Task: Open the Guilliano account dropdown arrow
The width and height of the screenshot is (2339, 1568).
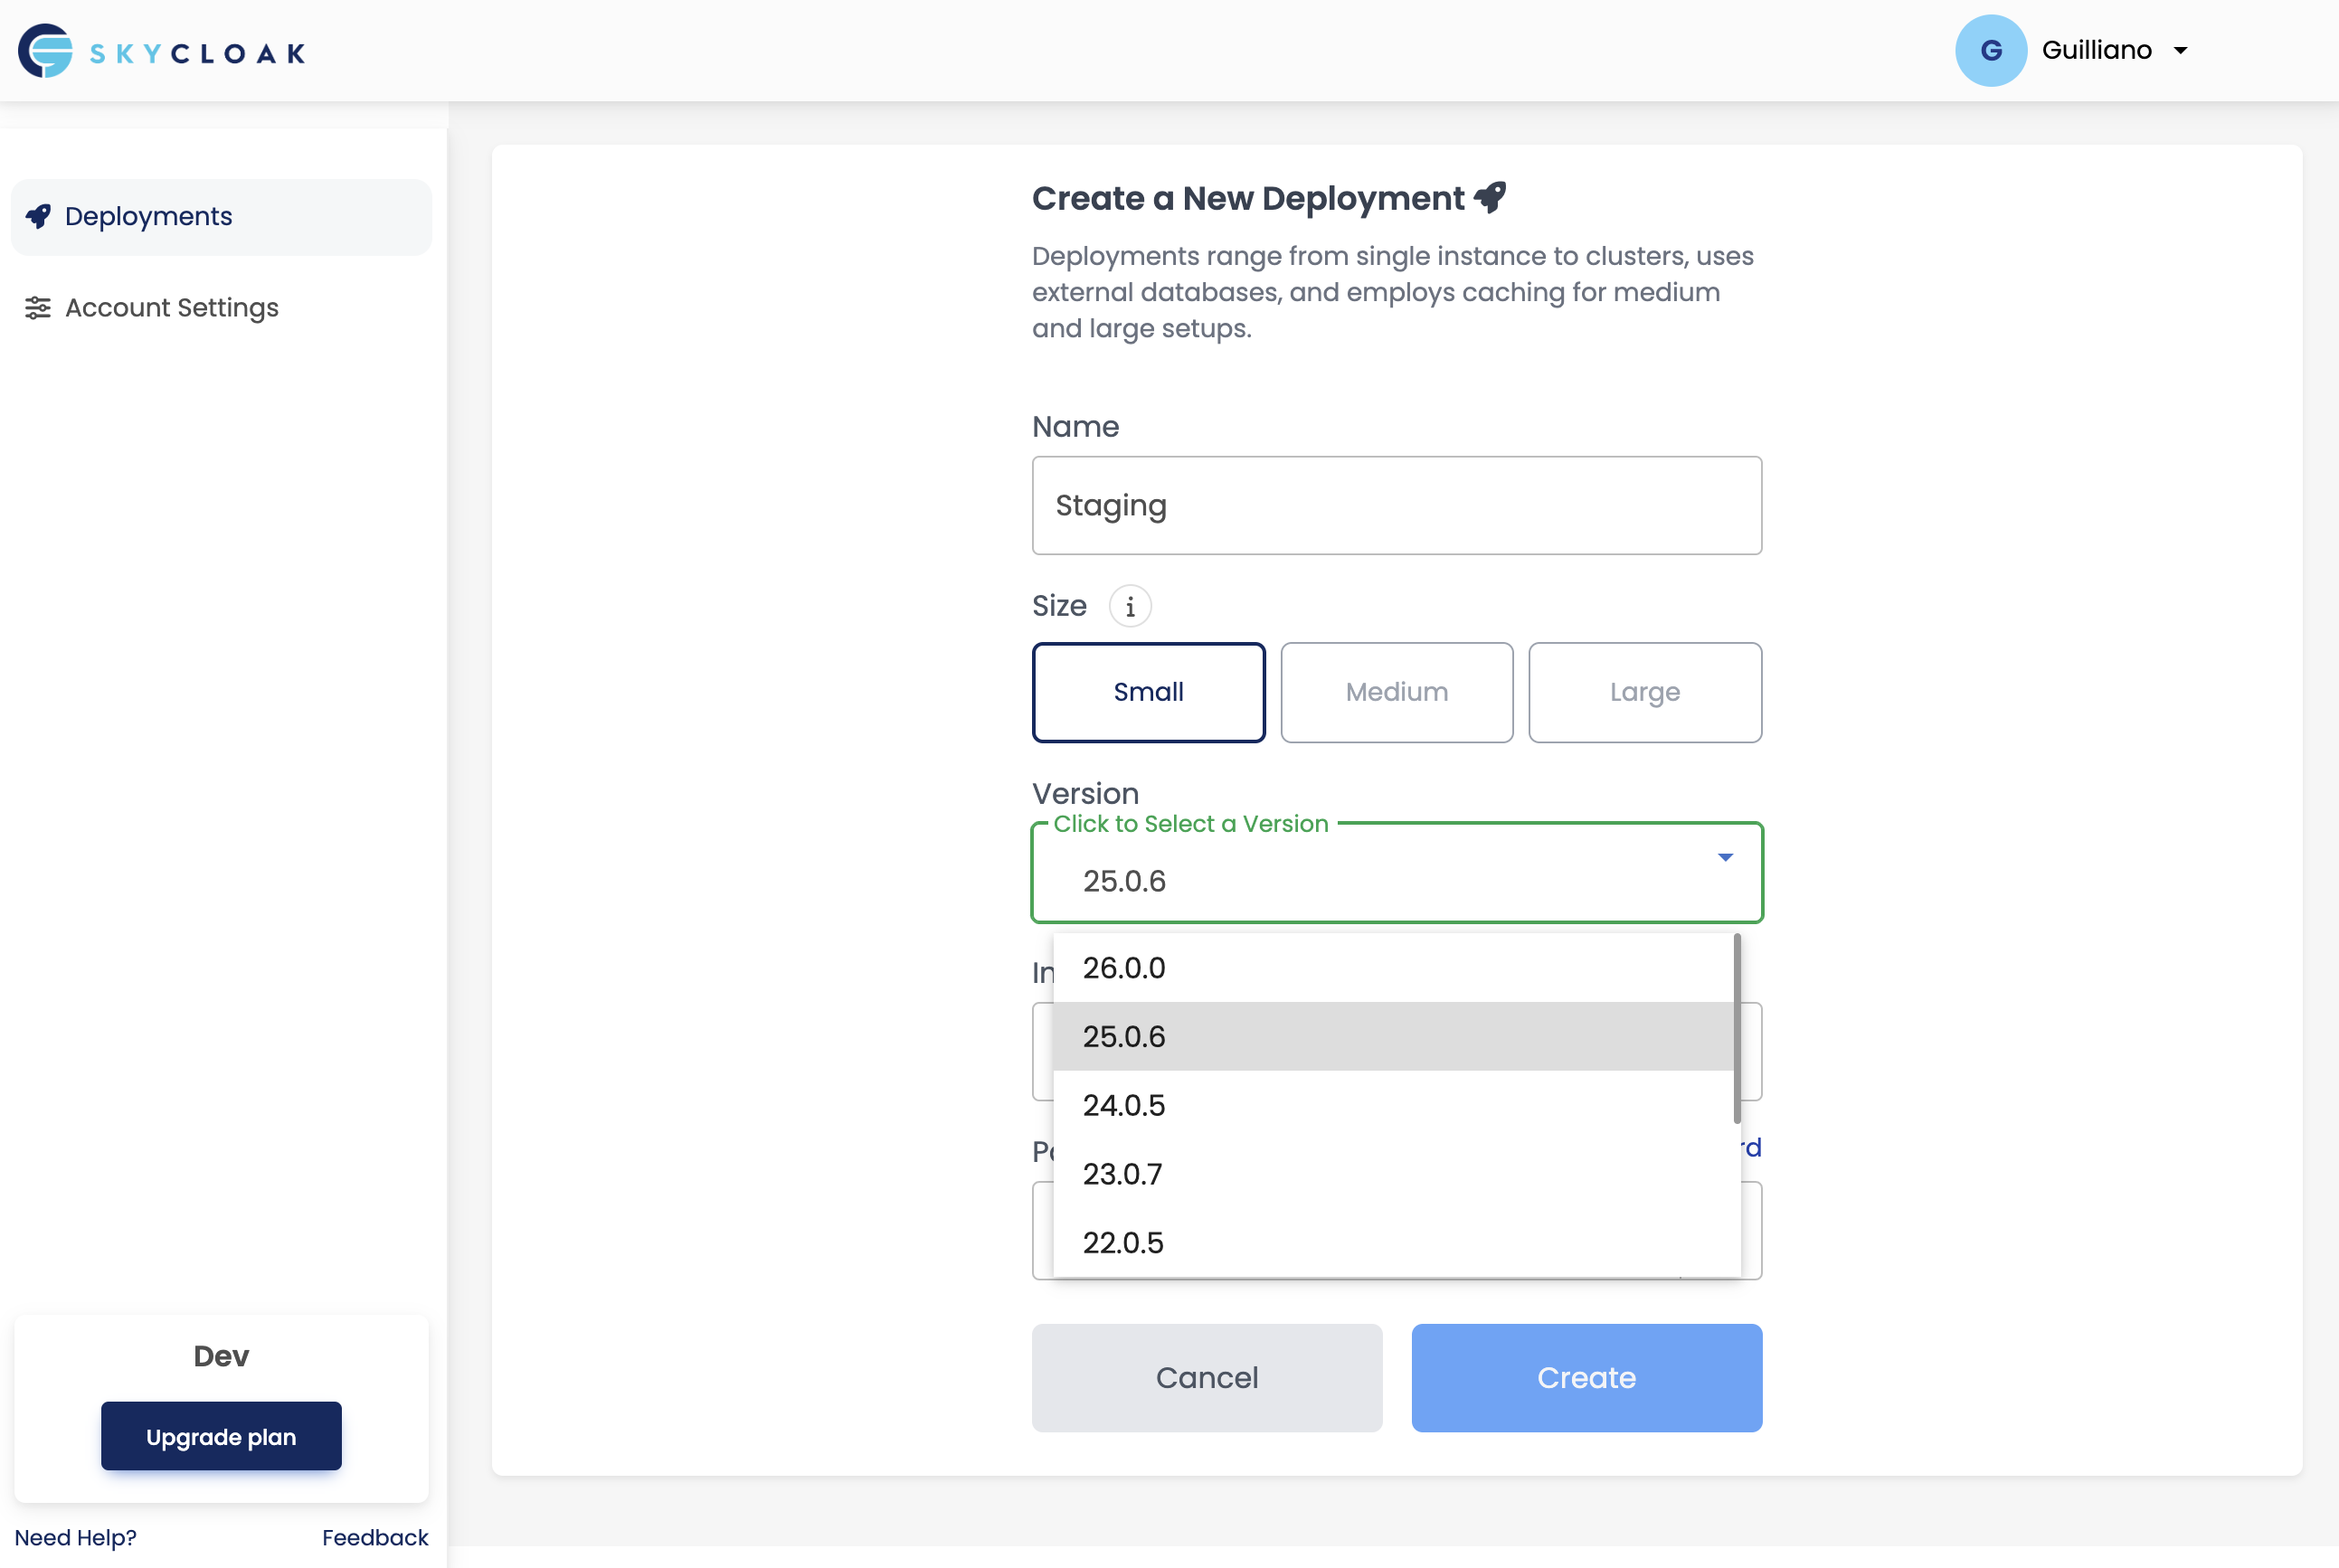Action: tap(2180, 51)
